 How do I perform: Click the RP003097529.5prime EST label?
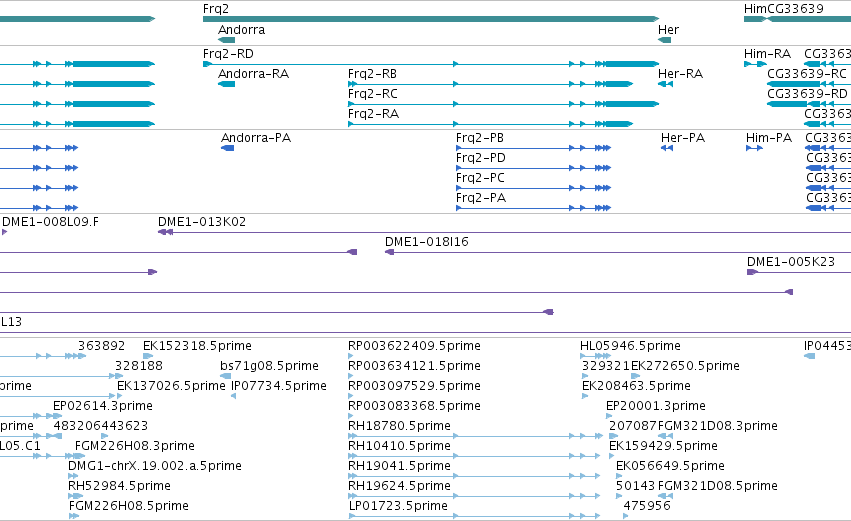coord(414,386)
